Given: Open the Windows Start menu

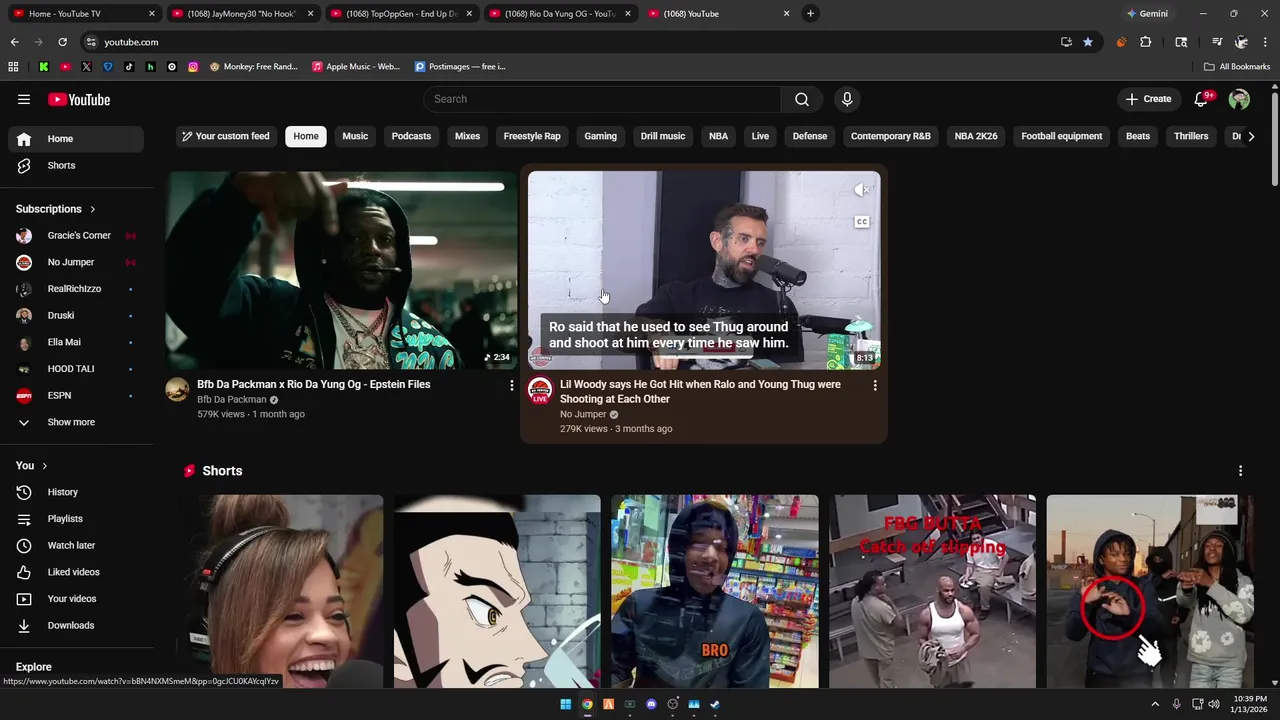Looking at the screenshot, I should tap(565, 704).
